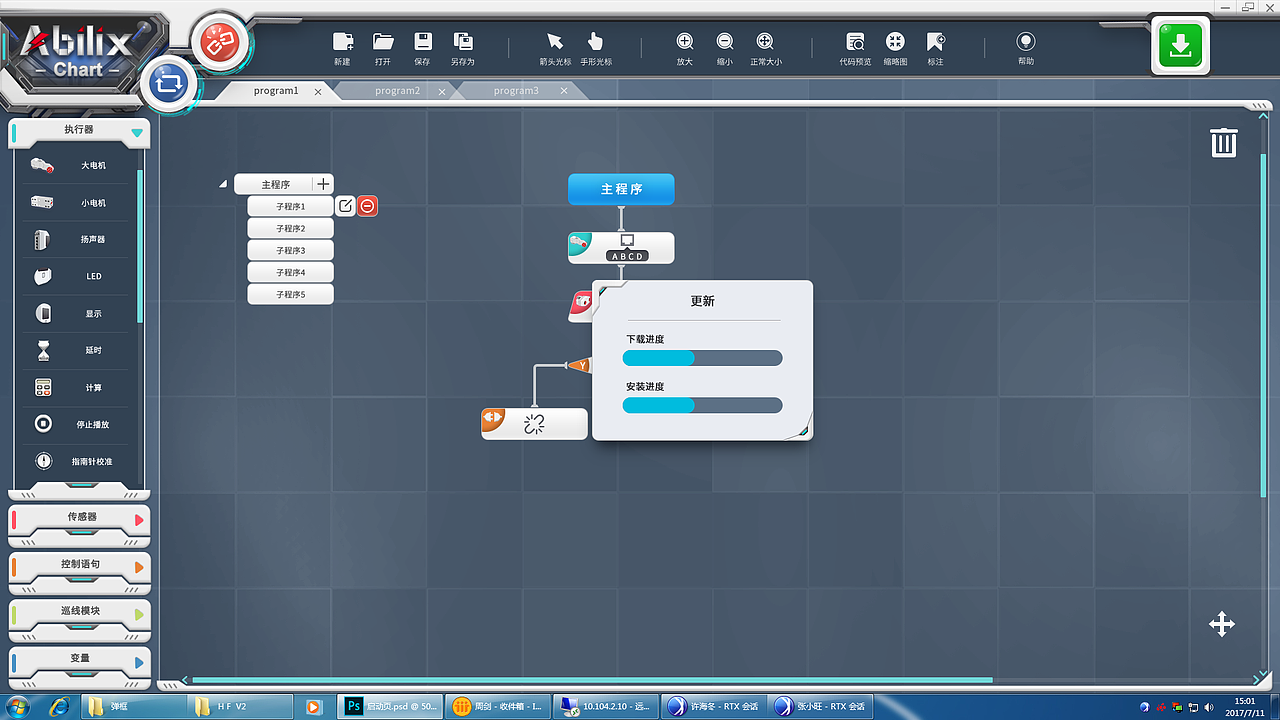This screenshot has height=720, width=1280.
Task: Select 子程序5 in the tree
Action: [x=290, y=294]
